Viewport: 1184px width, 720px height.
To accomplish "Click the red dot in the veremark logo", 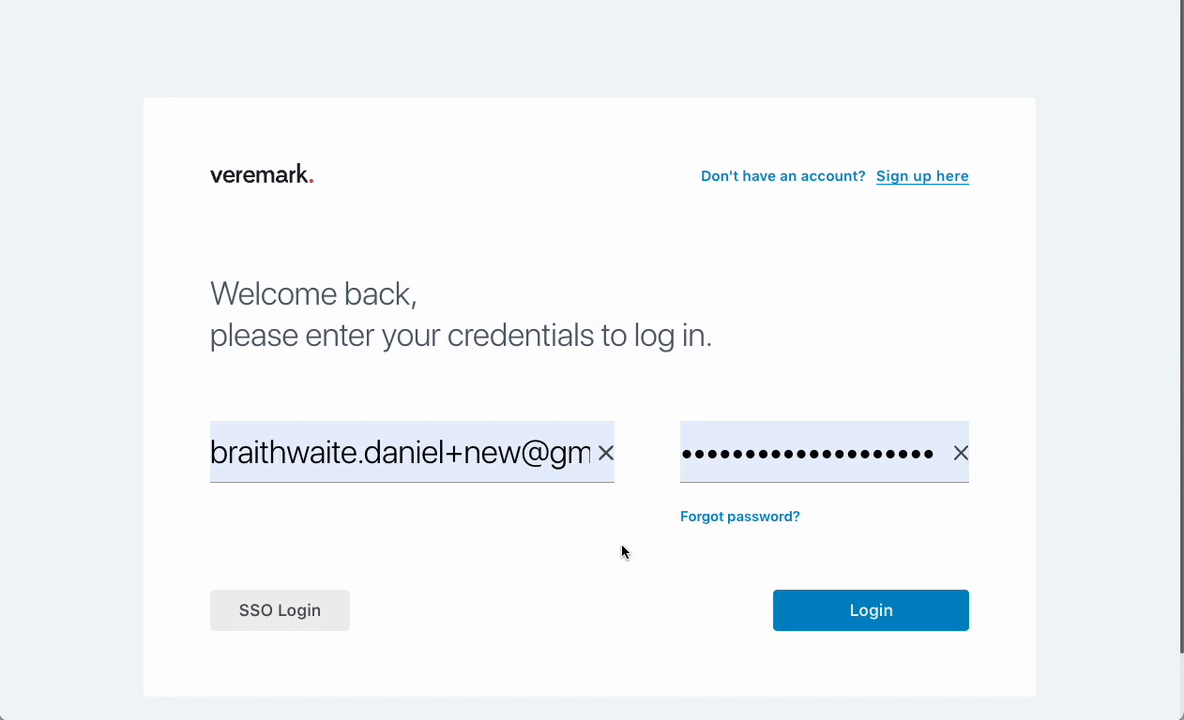I will pos(311,181).
